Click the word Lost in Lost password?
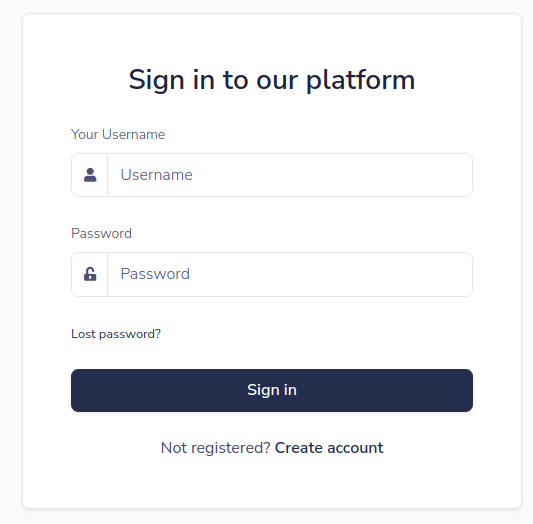Image resolution: width=533 pixels, height=524 pixels. click(x=83, y=334)
